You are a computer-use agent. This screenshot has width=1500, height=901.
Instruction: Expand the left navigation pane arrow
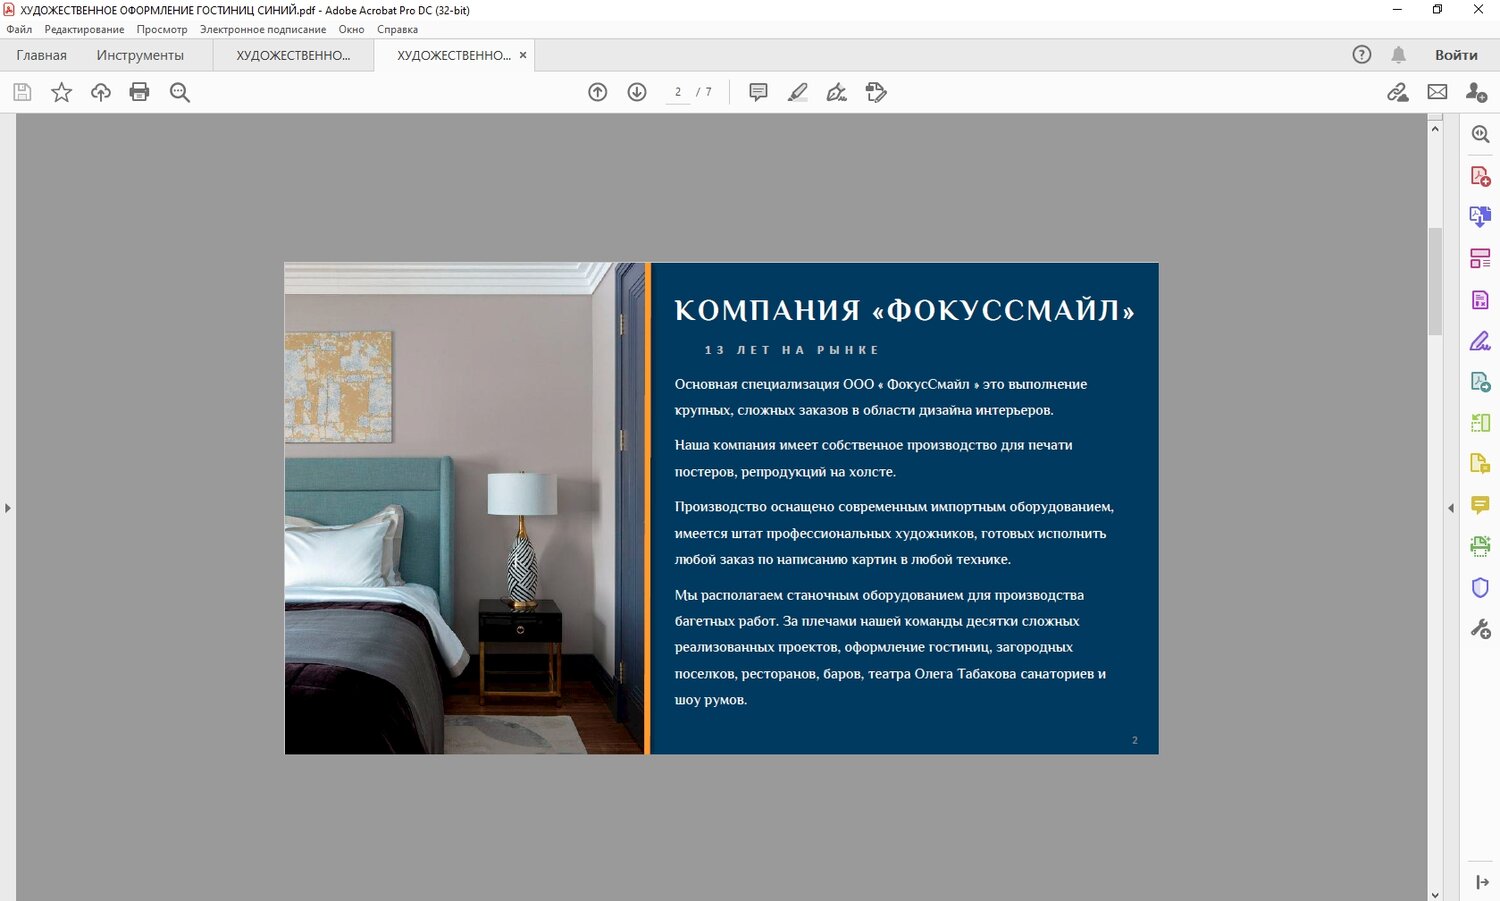[x=7, y=508]
